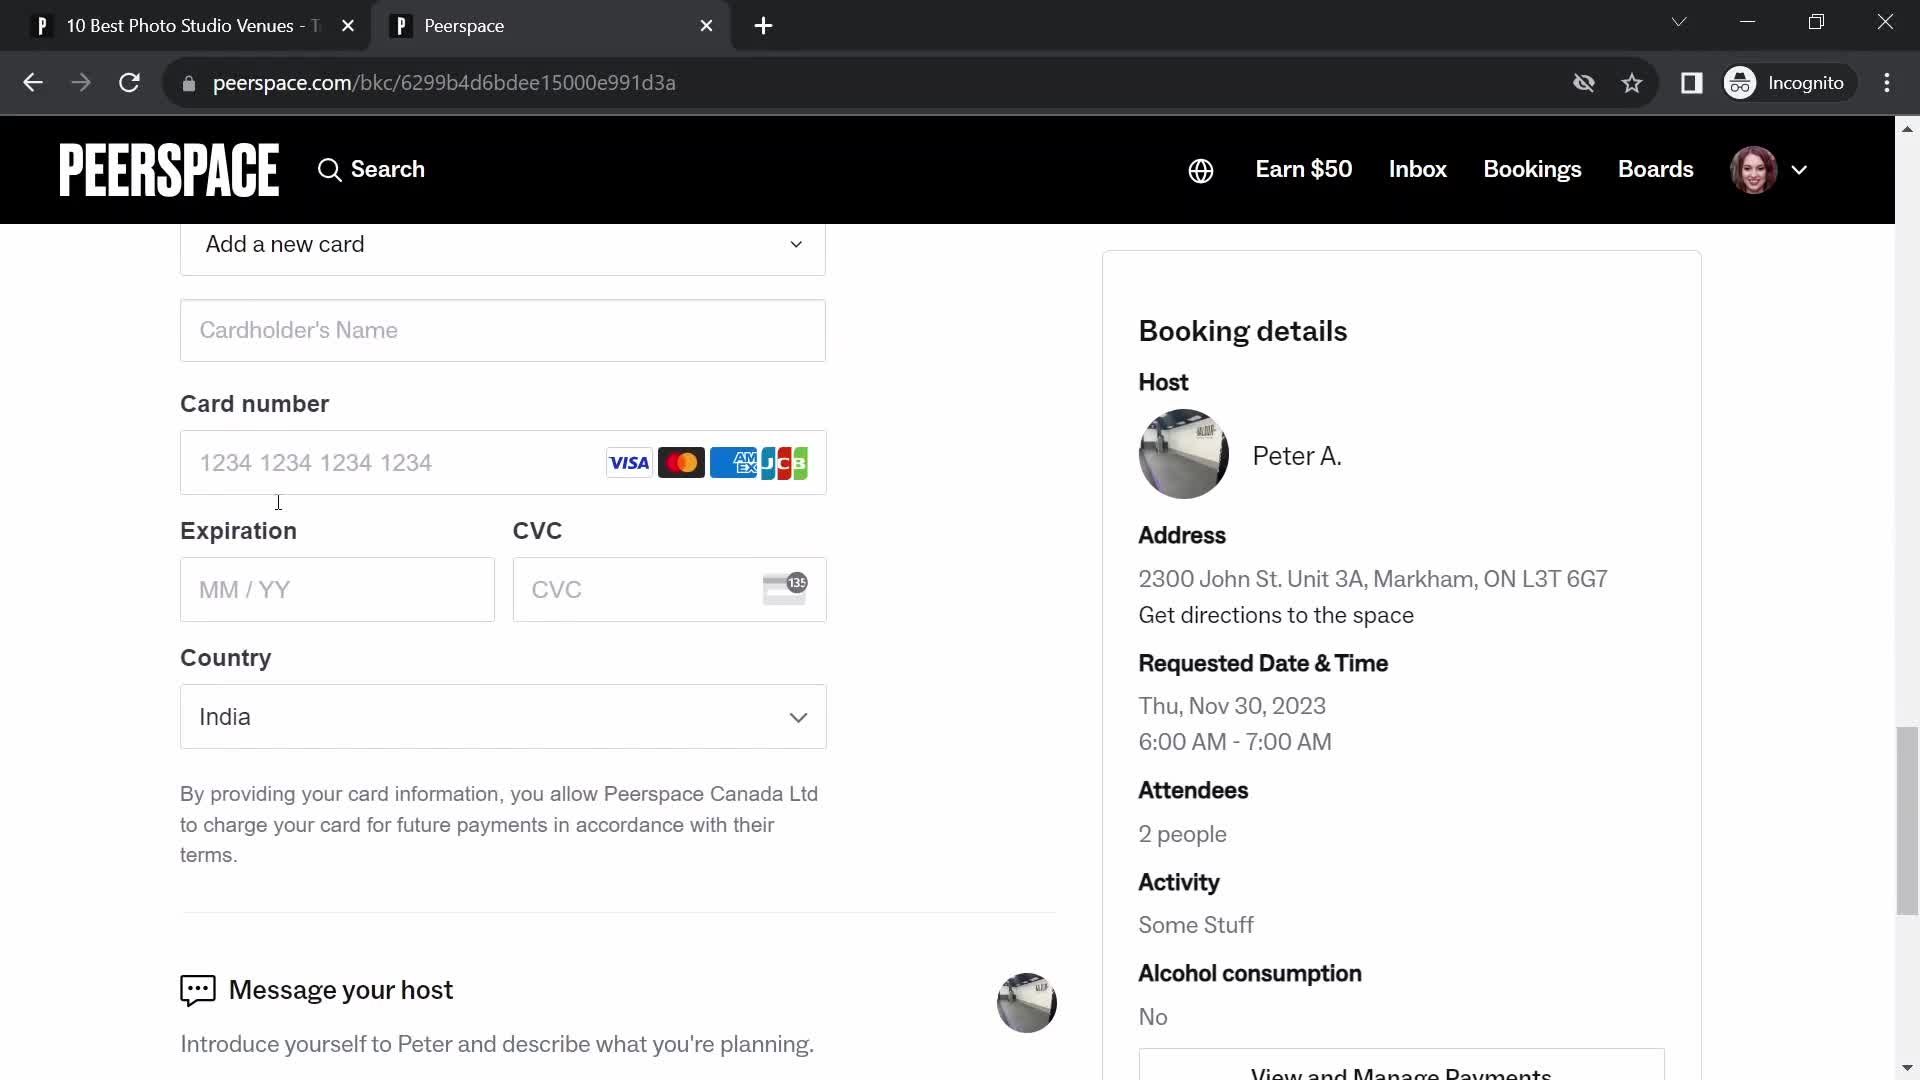
Task: Click the address bar URL
Action: tap(444, 83)
